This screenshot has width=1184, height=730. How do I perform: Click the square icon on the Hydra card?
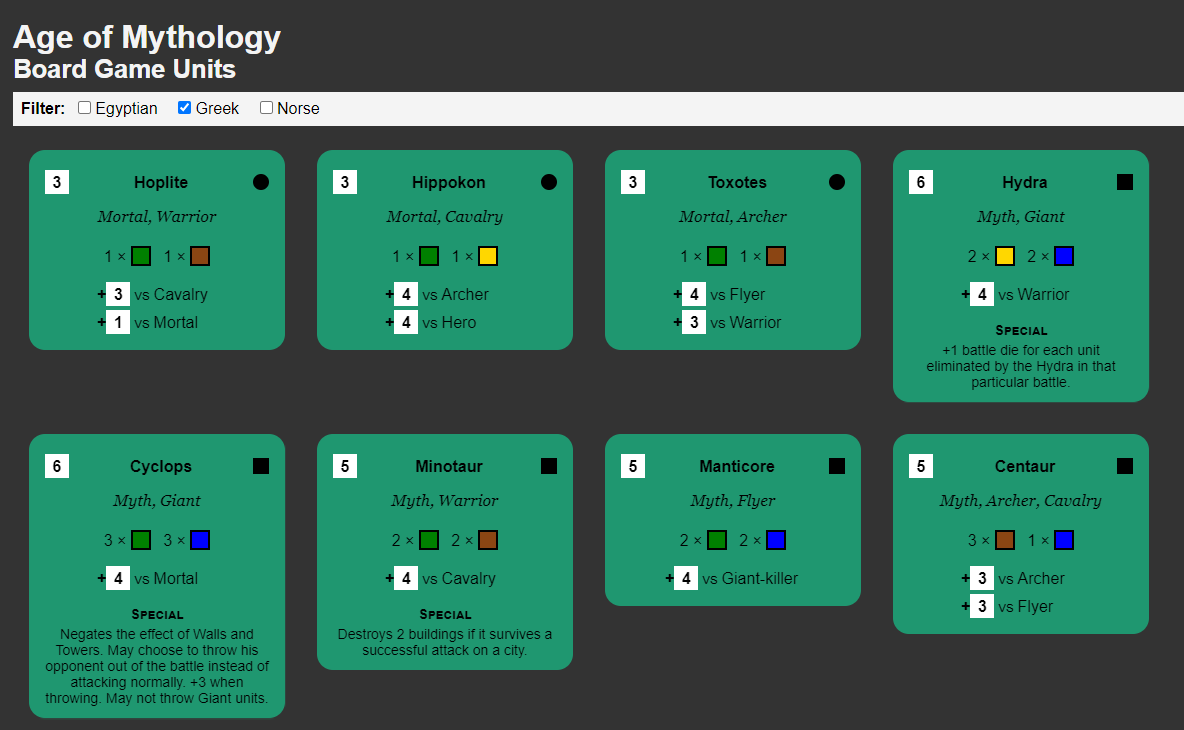click(1125, 181)
